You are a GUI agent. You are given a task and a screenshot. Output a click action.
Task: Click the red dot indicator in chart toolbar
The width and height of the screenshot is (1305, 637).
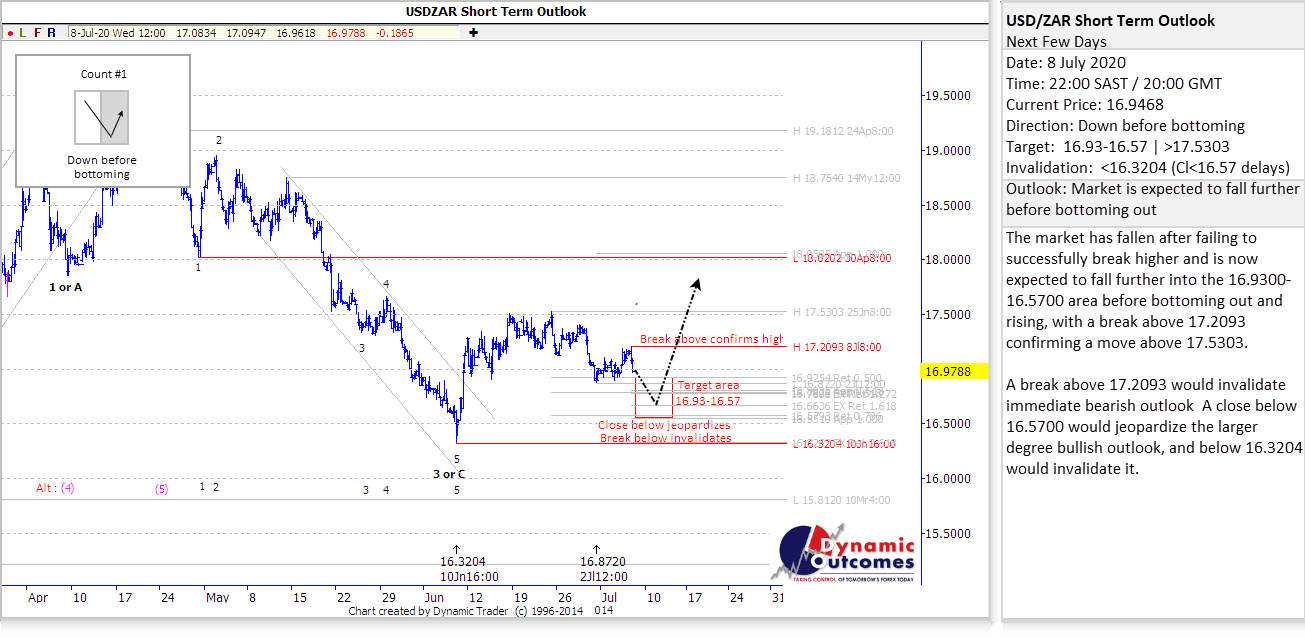tap(10, 32)
